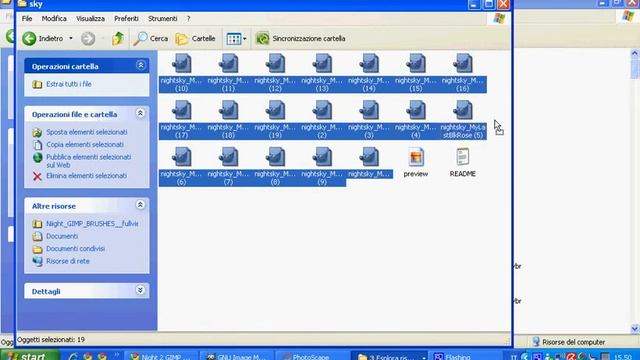Select brush file nightsky_M... (8)

[275, 167]
